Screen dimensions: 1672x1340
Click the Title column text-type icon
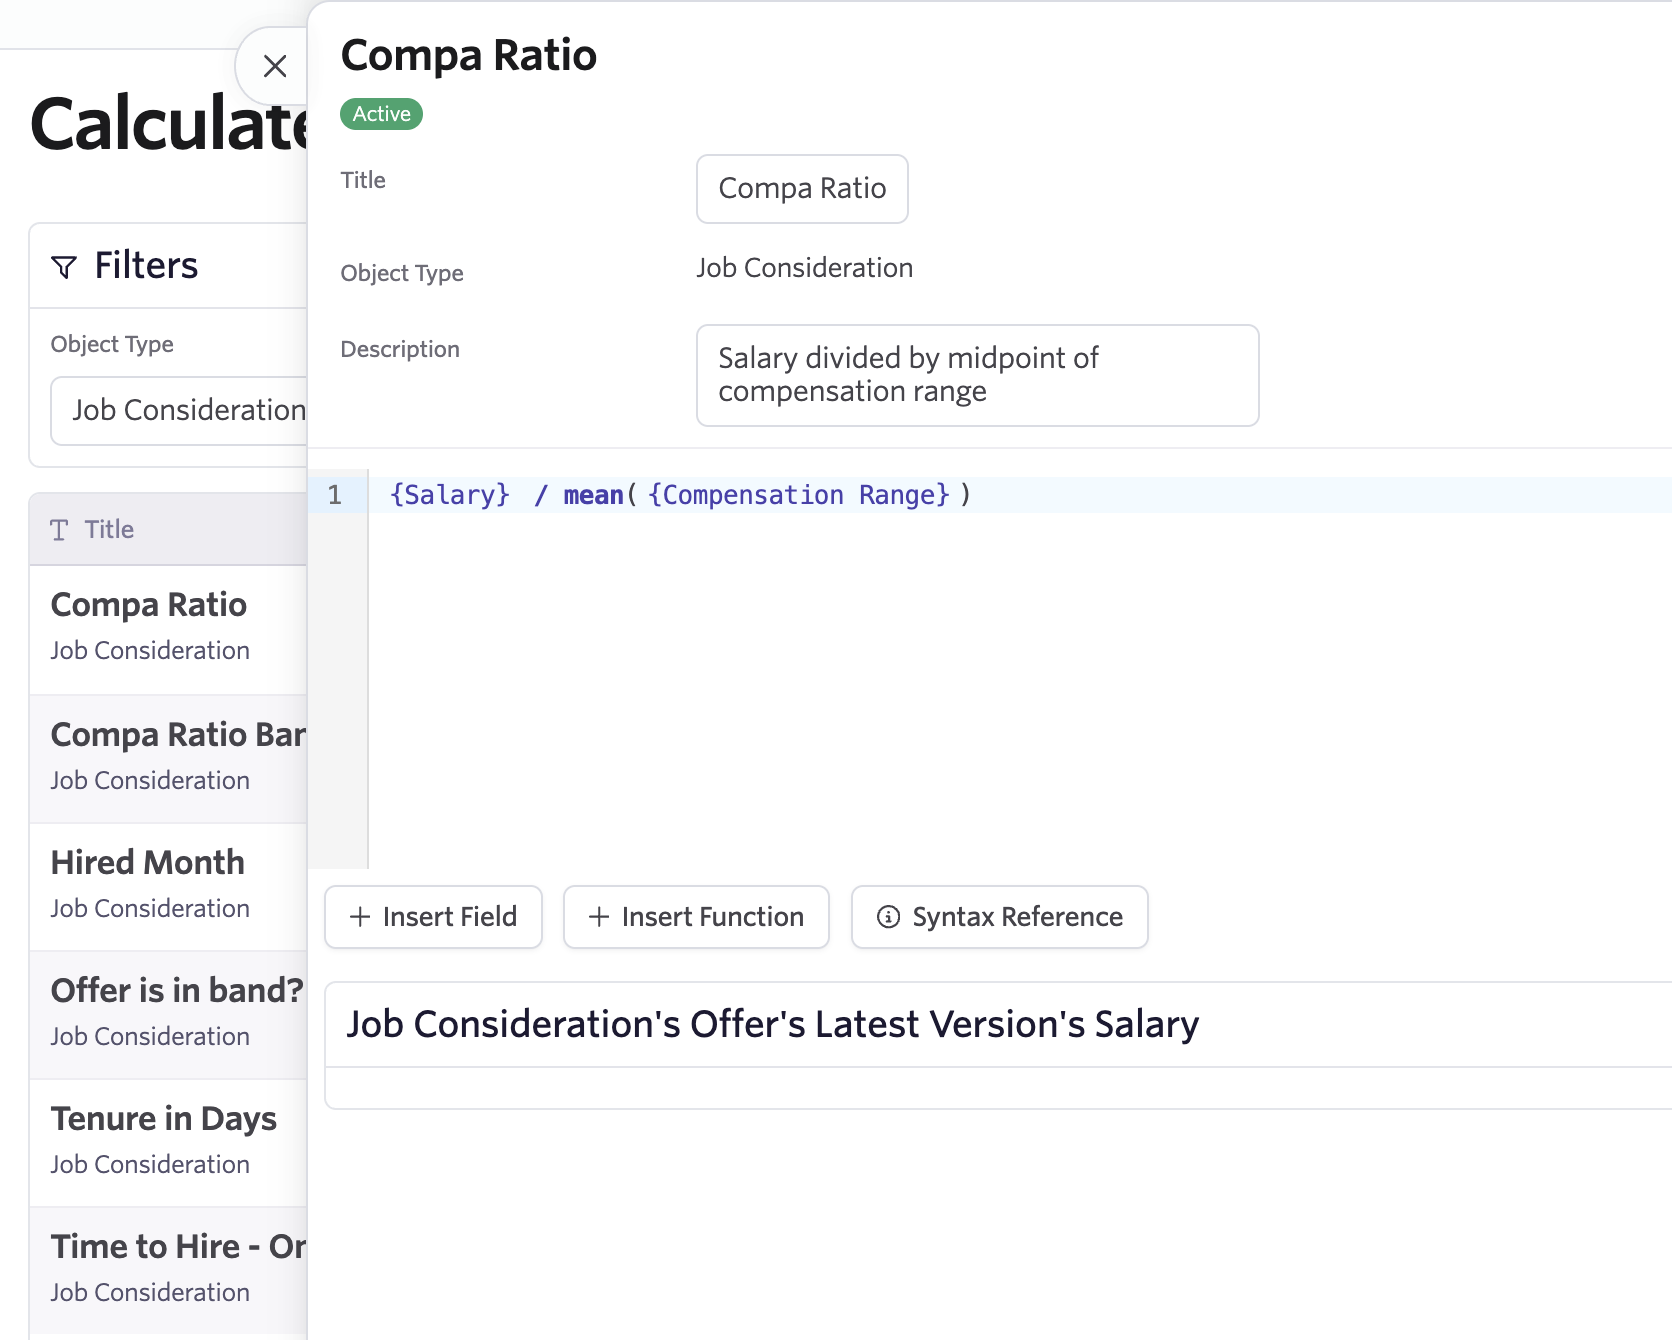pos(60,530)
